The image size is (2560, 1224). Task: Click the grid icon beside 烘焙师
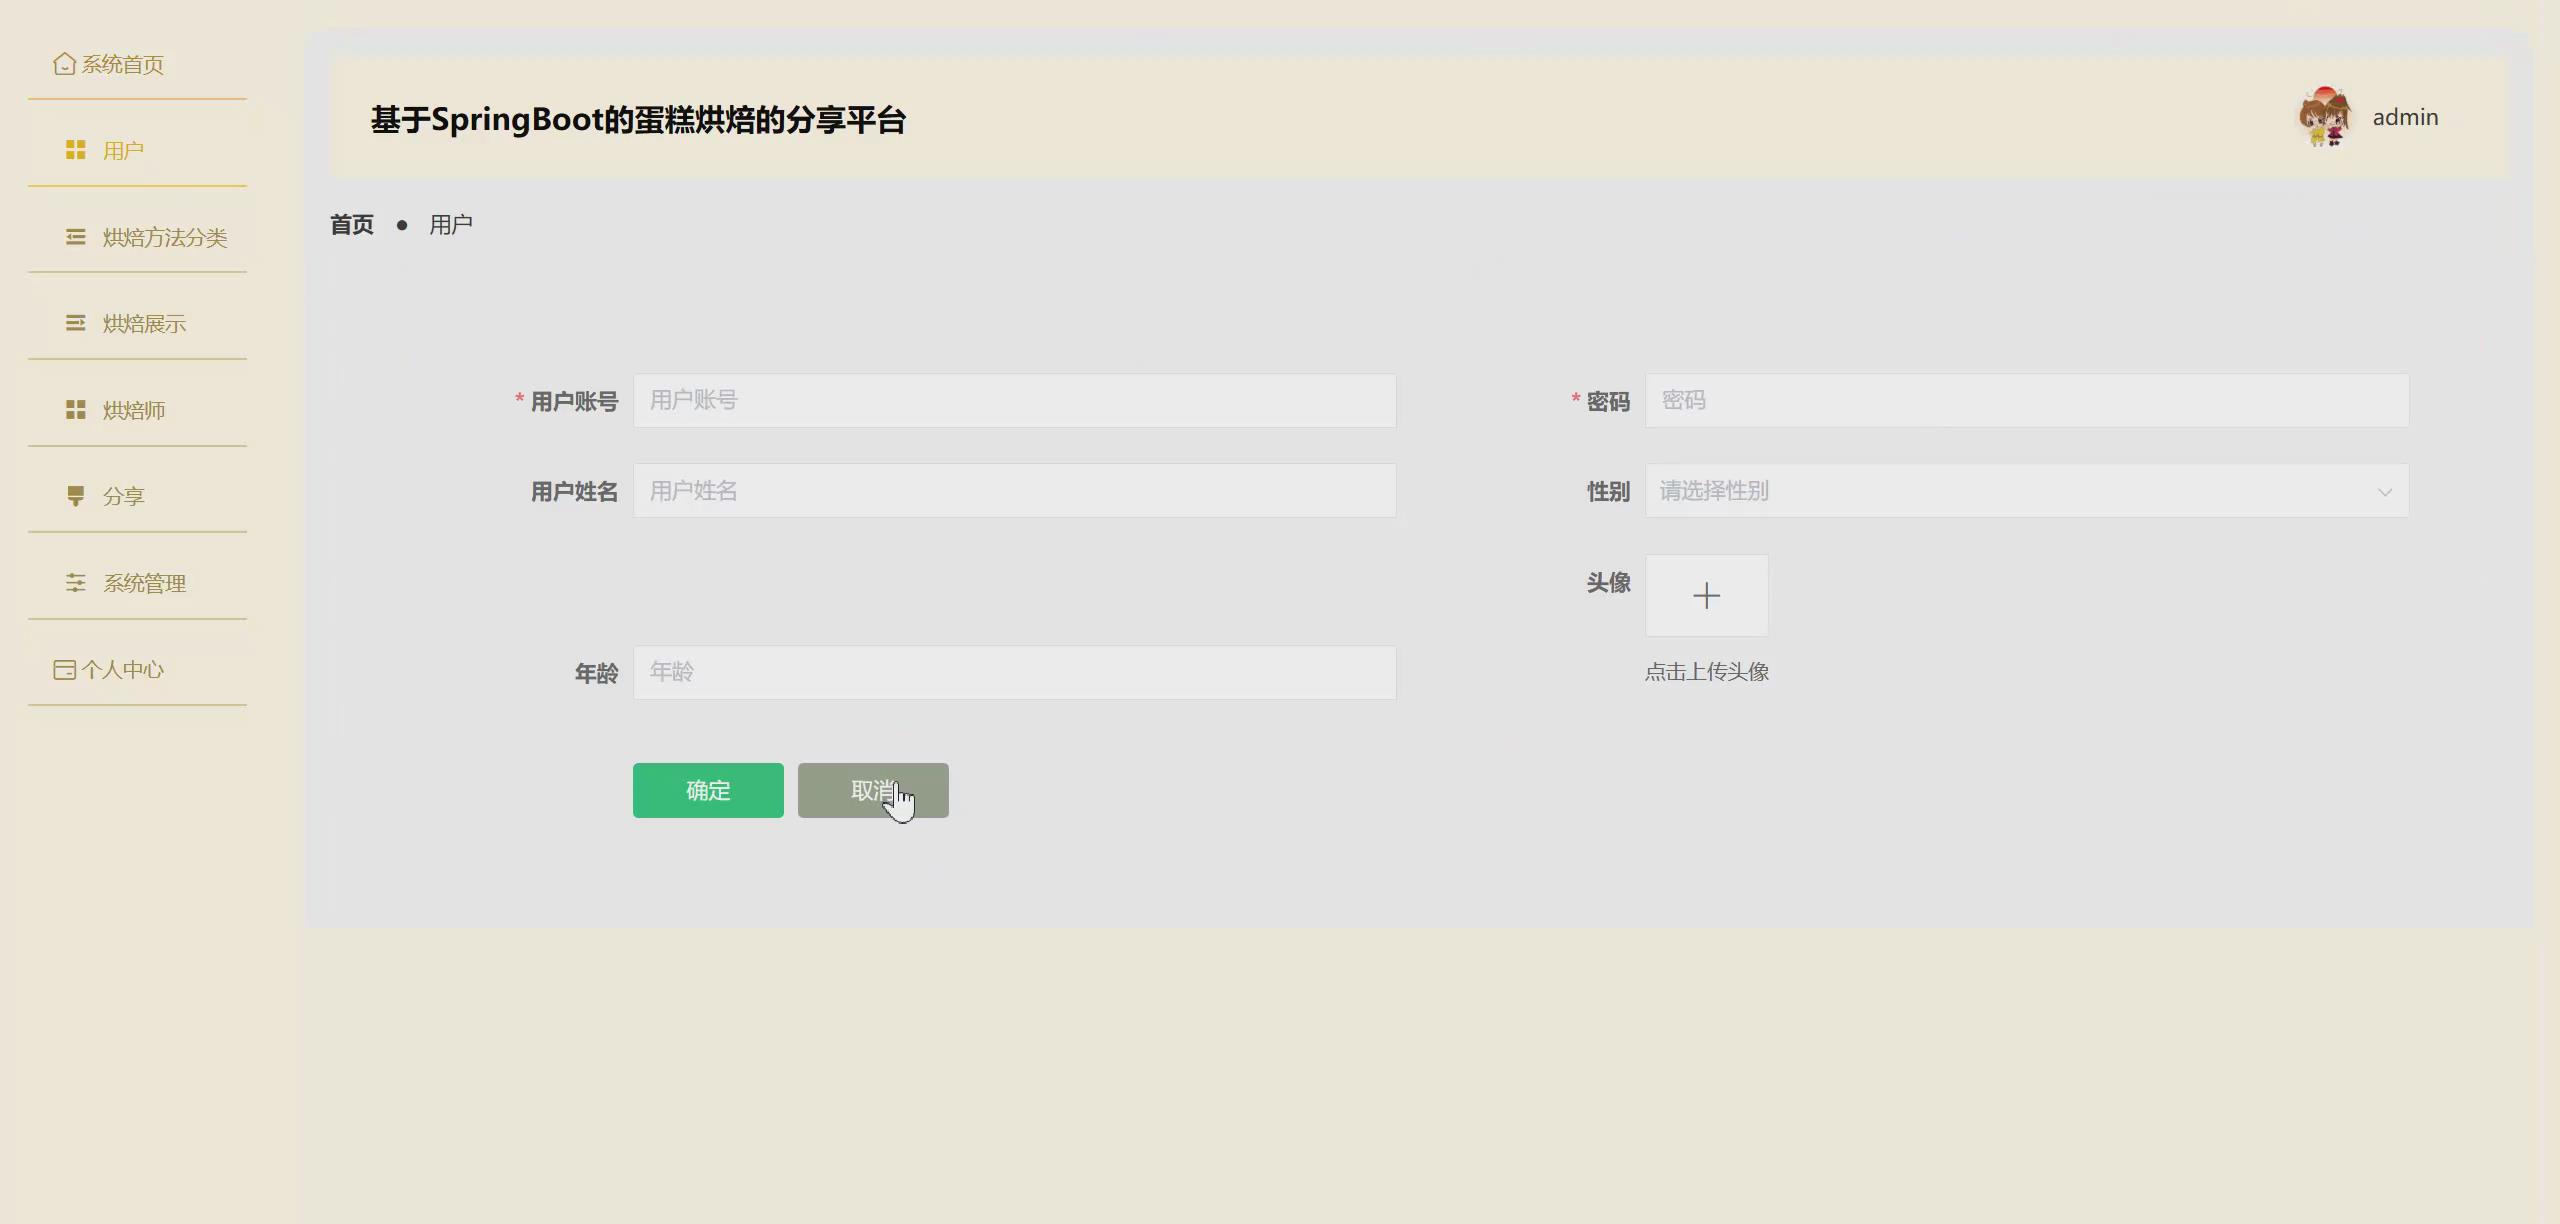pyautogui.click(x=75, y=410)
